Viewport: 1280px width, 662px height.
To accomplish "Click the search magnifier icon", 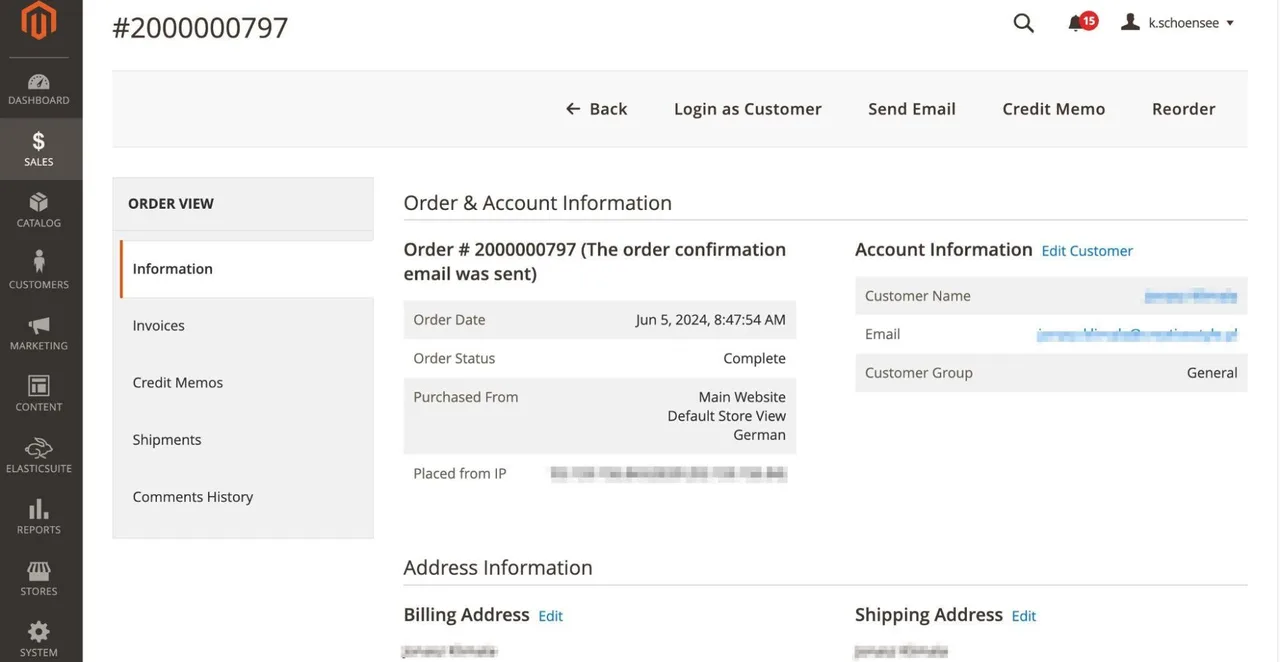I will pos(1023,23).
